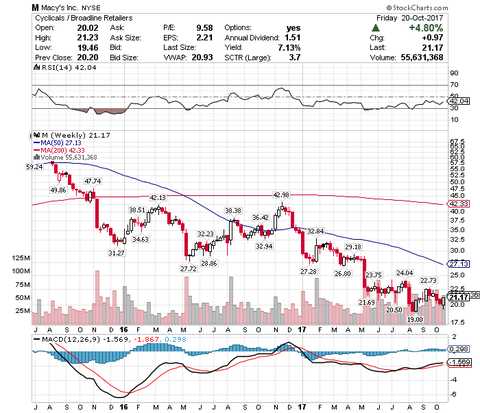Screen dimensions: 480x413
Task: Click the bold M ticker symbol header
Action: pyautogui.click(x=35, y=7)
